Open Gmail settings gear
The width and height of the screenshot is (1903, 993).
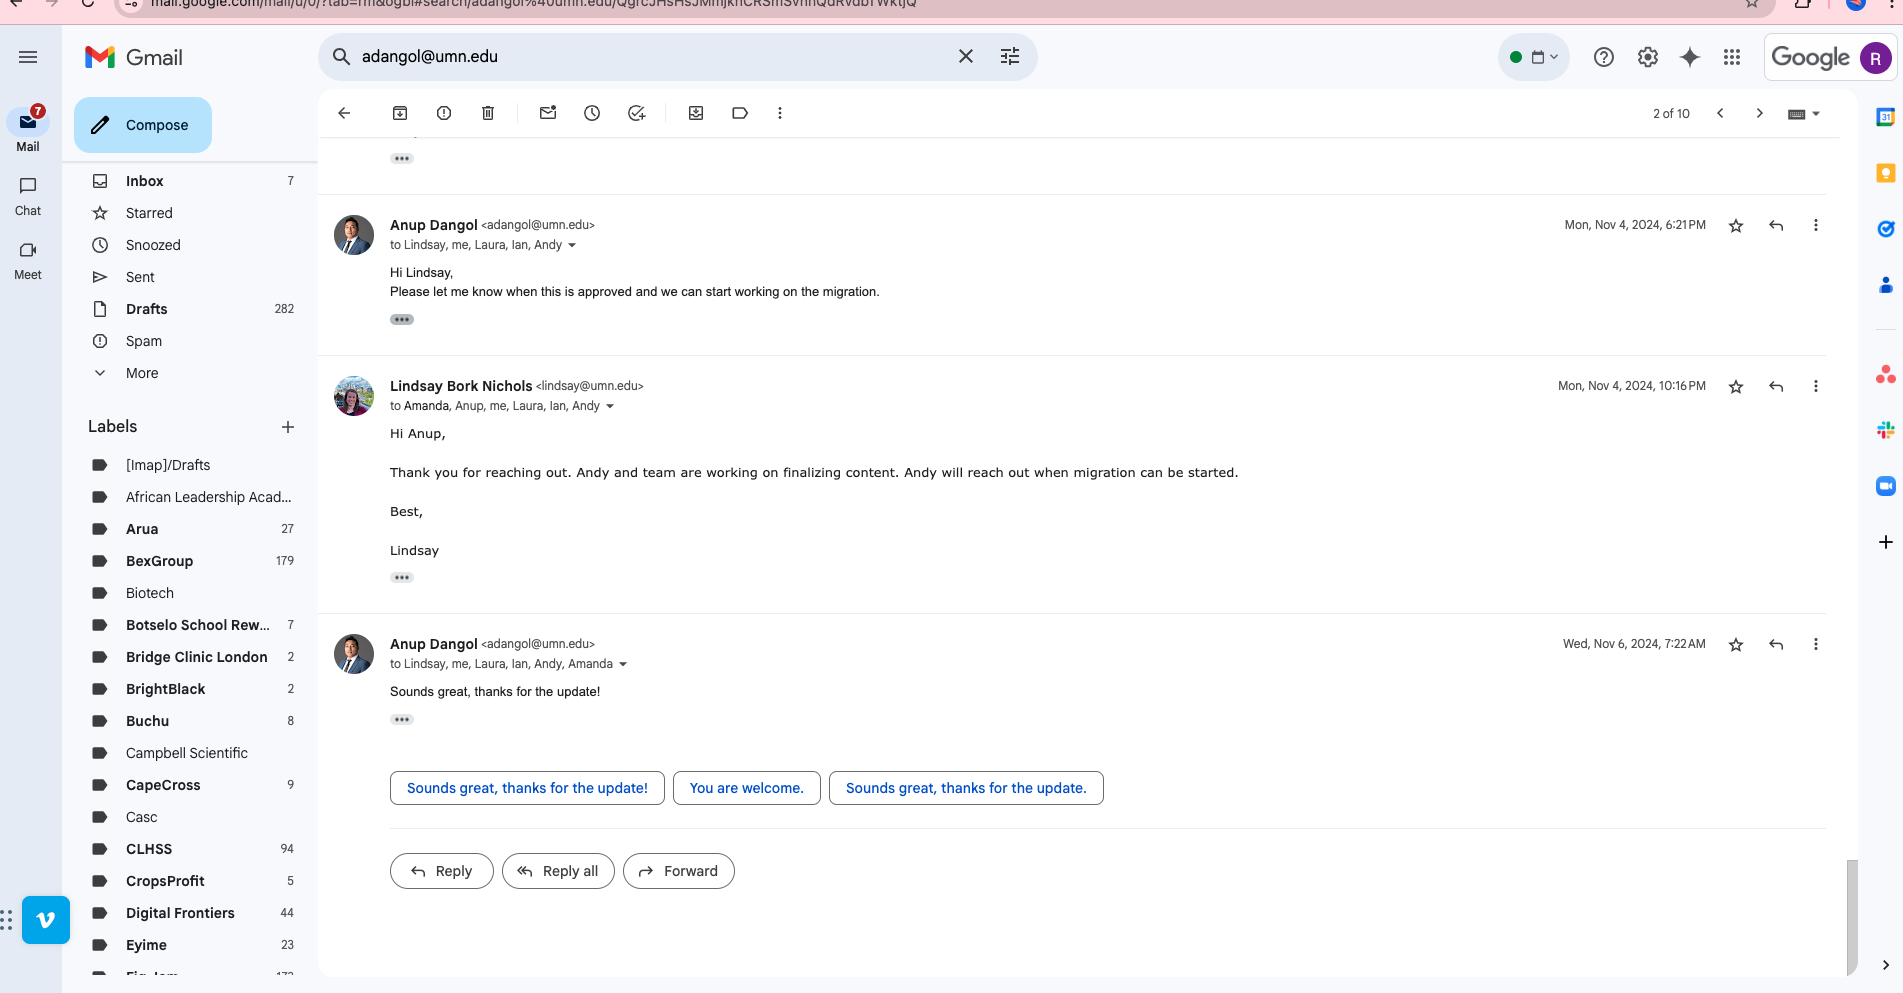(1648, 57)
